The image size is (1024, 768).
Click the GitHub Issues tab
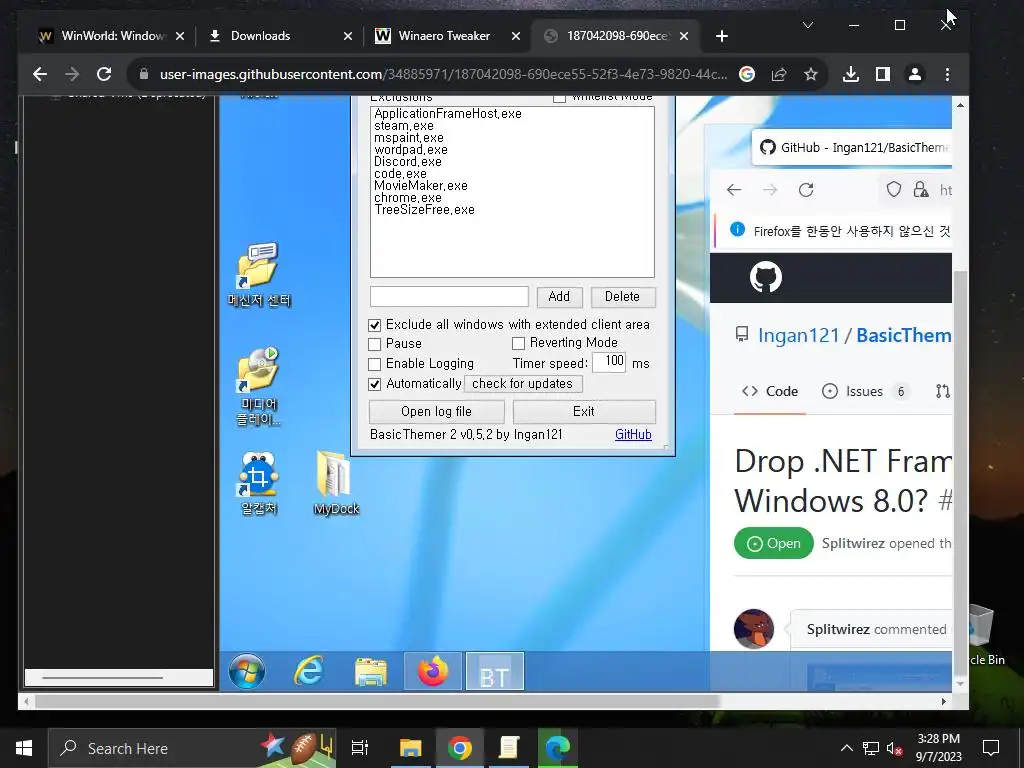click(x=865, y=391)
